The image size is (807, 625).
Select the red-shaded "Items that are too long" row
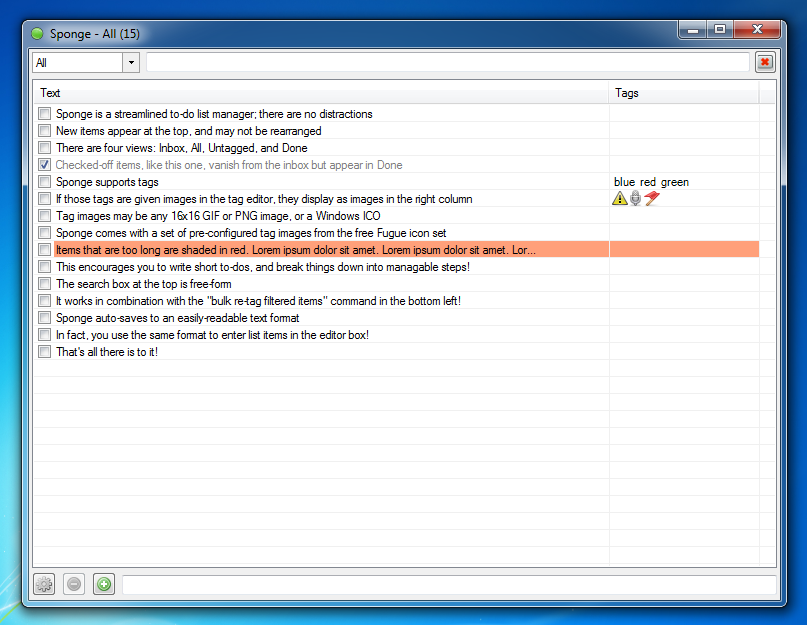click(x=300, y=250)
